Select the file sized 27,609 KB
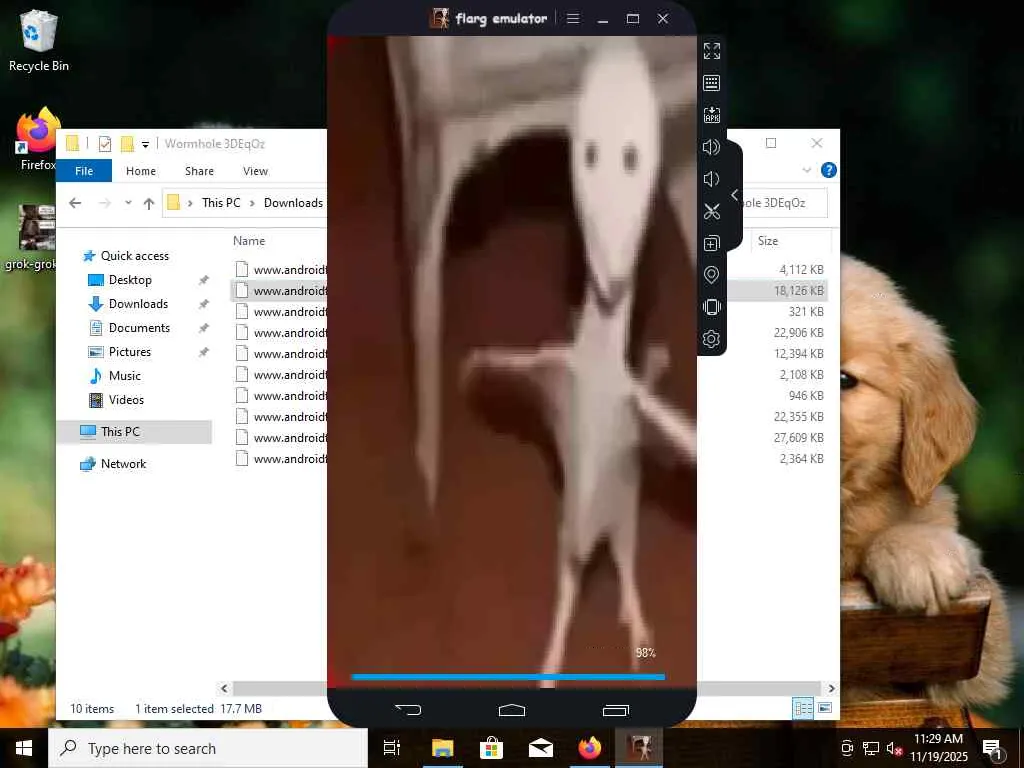The height and width of the screenshot is (768, 1024). [529, 438]
